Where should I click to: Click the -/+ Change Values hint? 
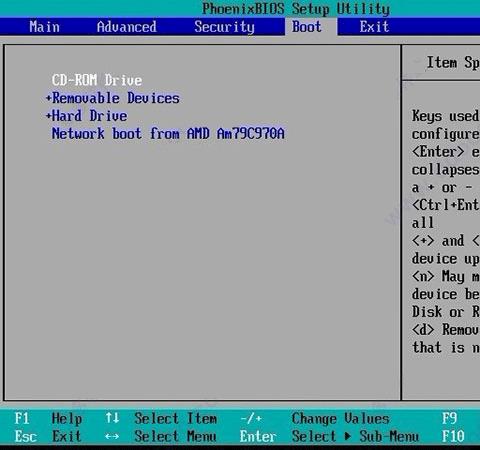coord(315,419)
